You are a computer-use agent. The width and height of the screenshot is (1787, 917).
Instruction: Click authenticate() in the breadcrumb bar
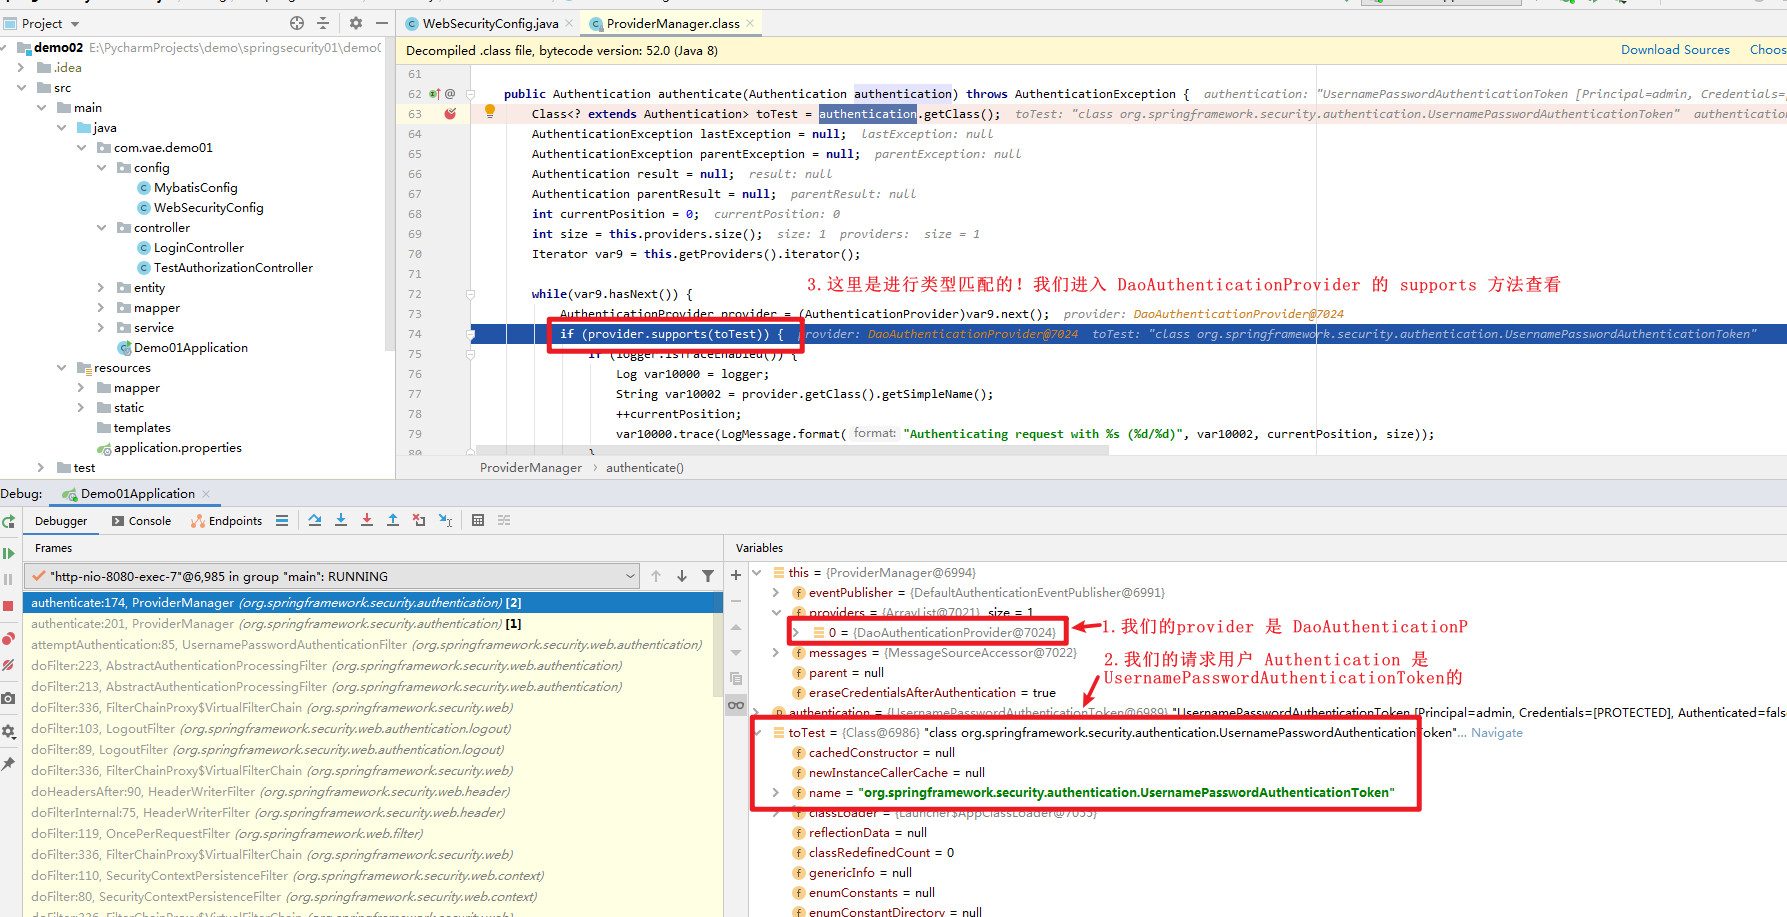[x=644, y=467]
